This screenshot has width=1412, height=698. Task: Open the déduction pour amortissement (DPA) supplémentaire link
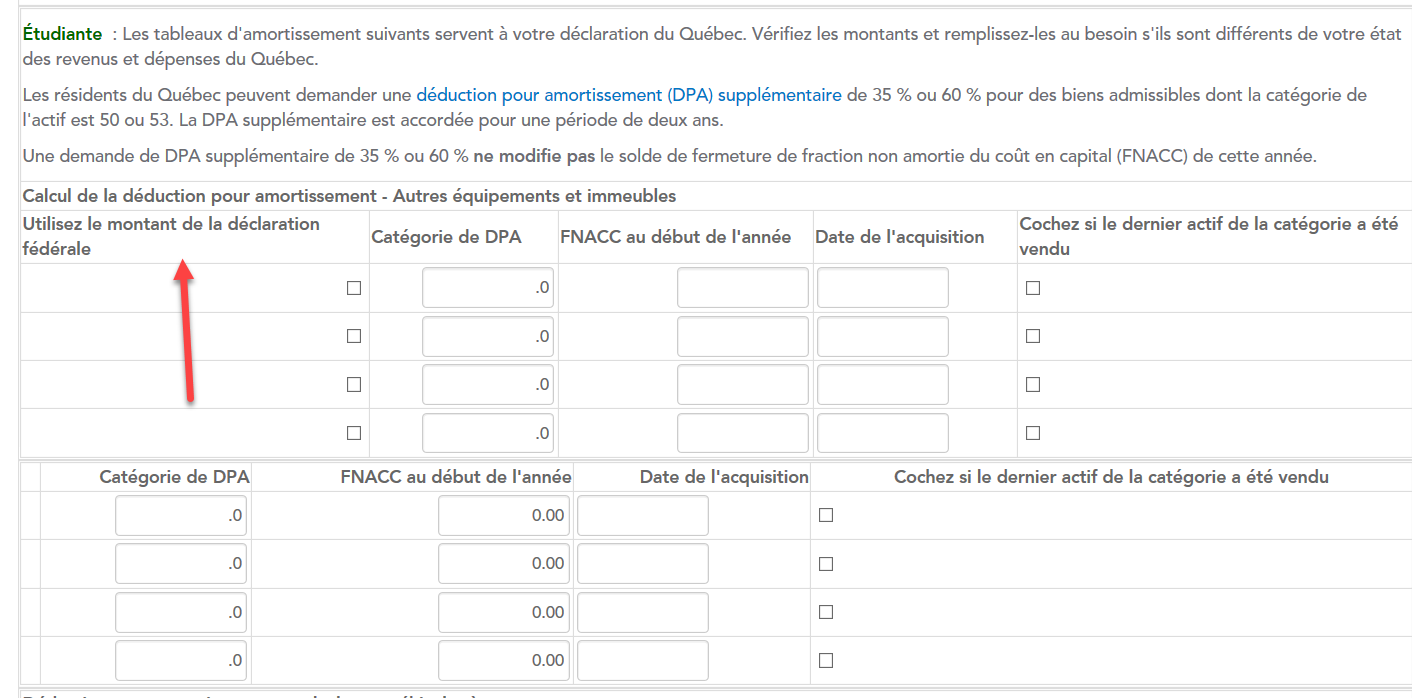coord(628,96)
